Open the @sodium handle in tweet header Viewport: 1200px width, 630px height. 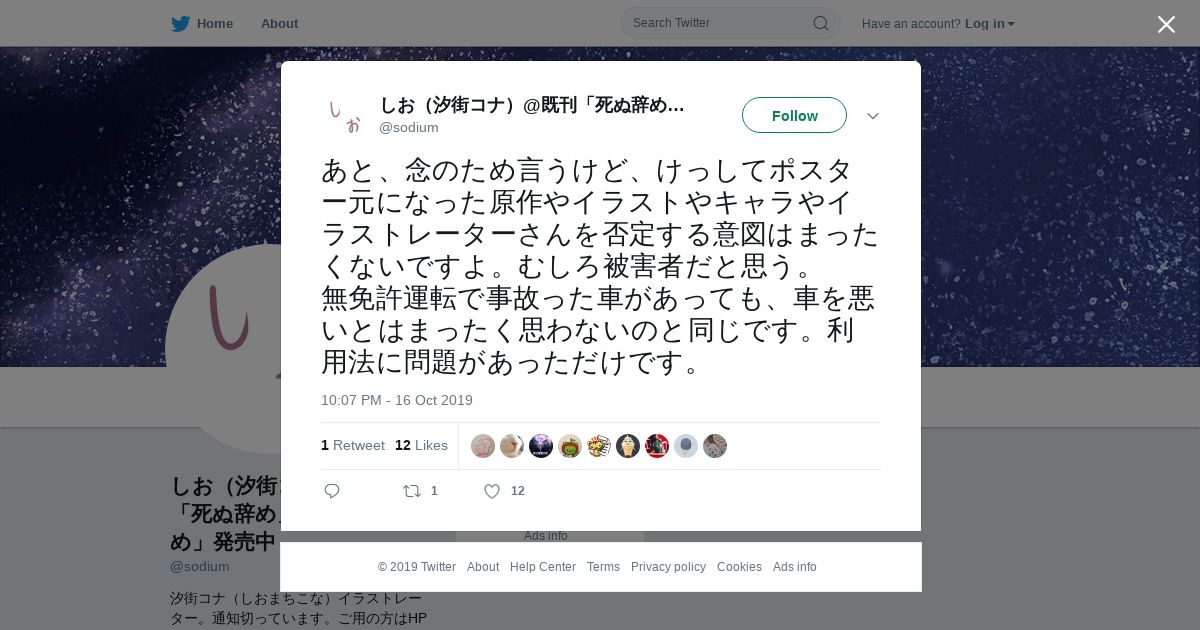pyautogui.click(x=409, y=128)
